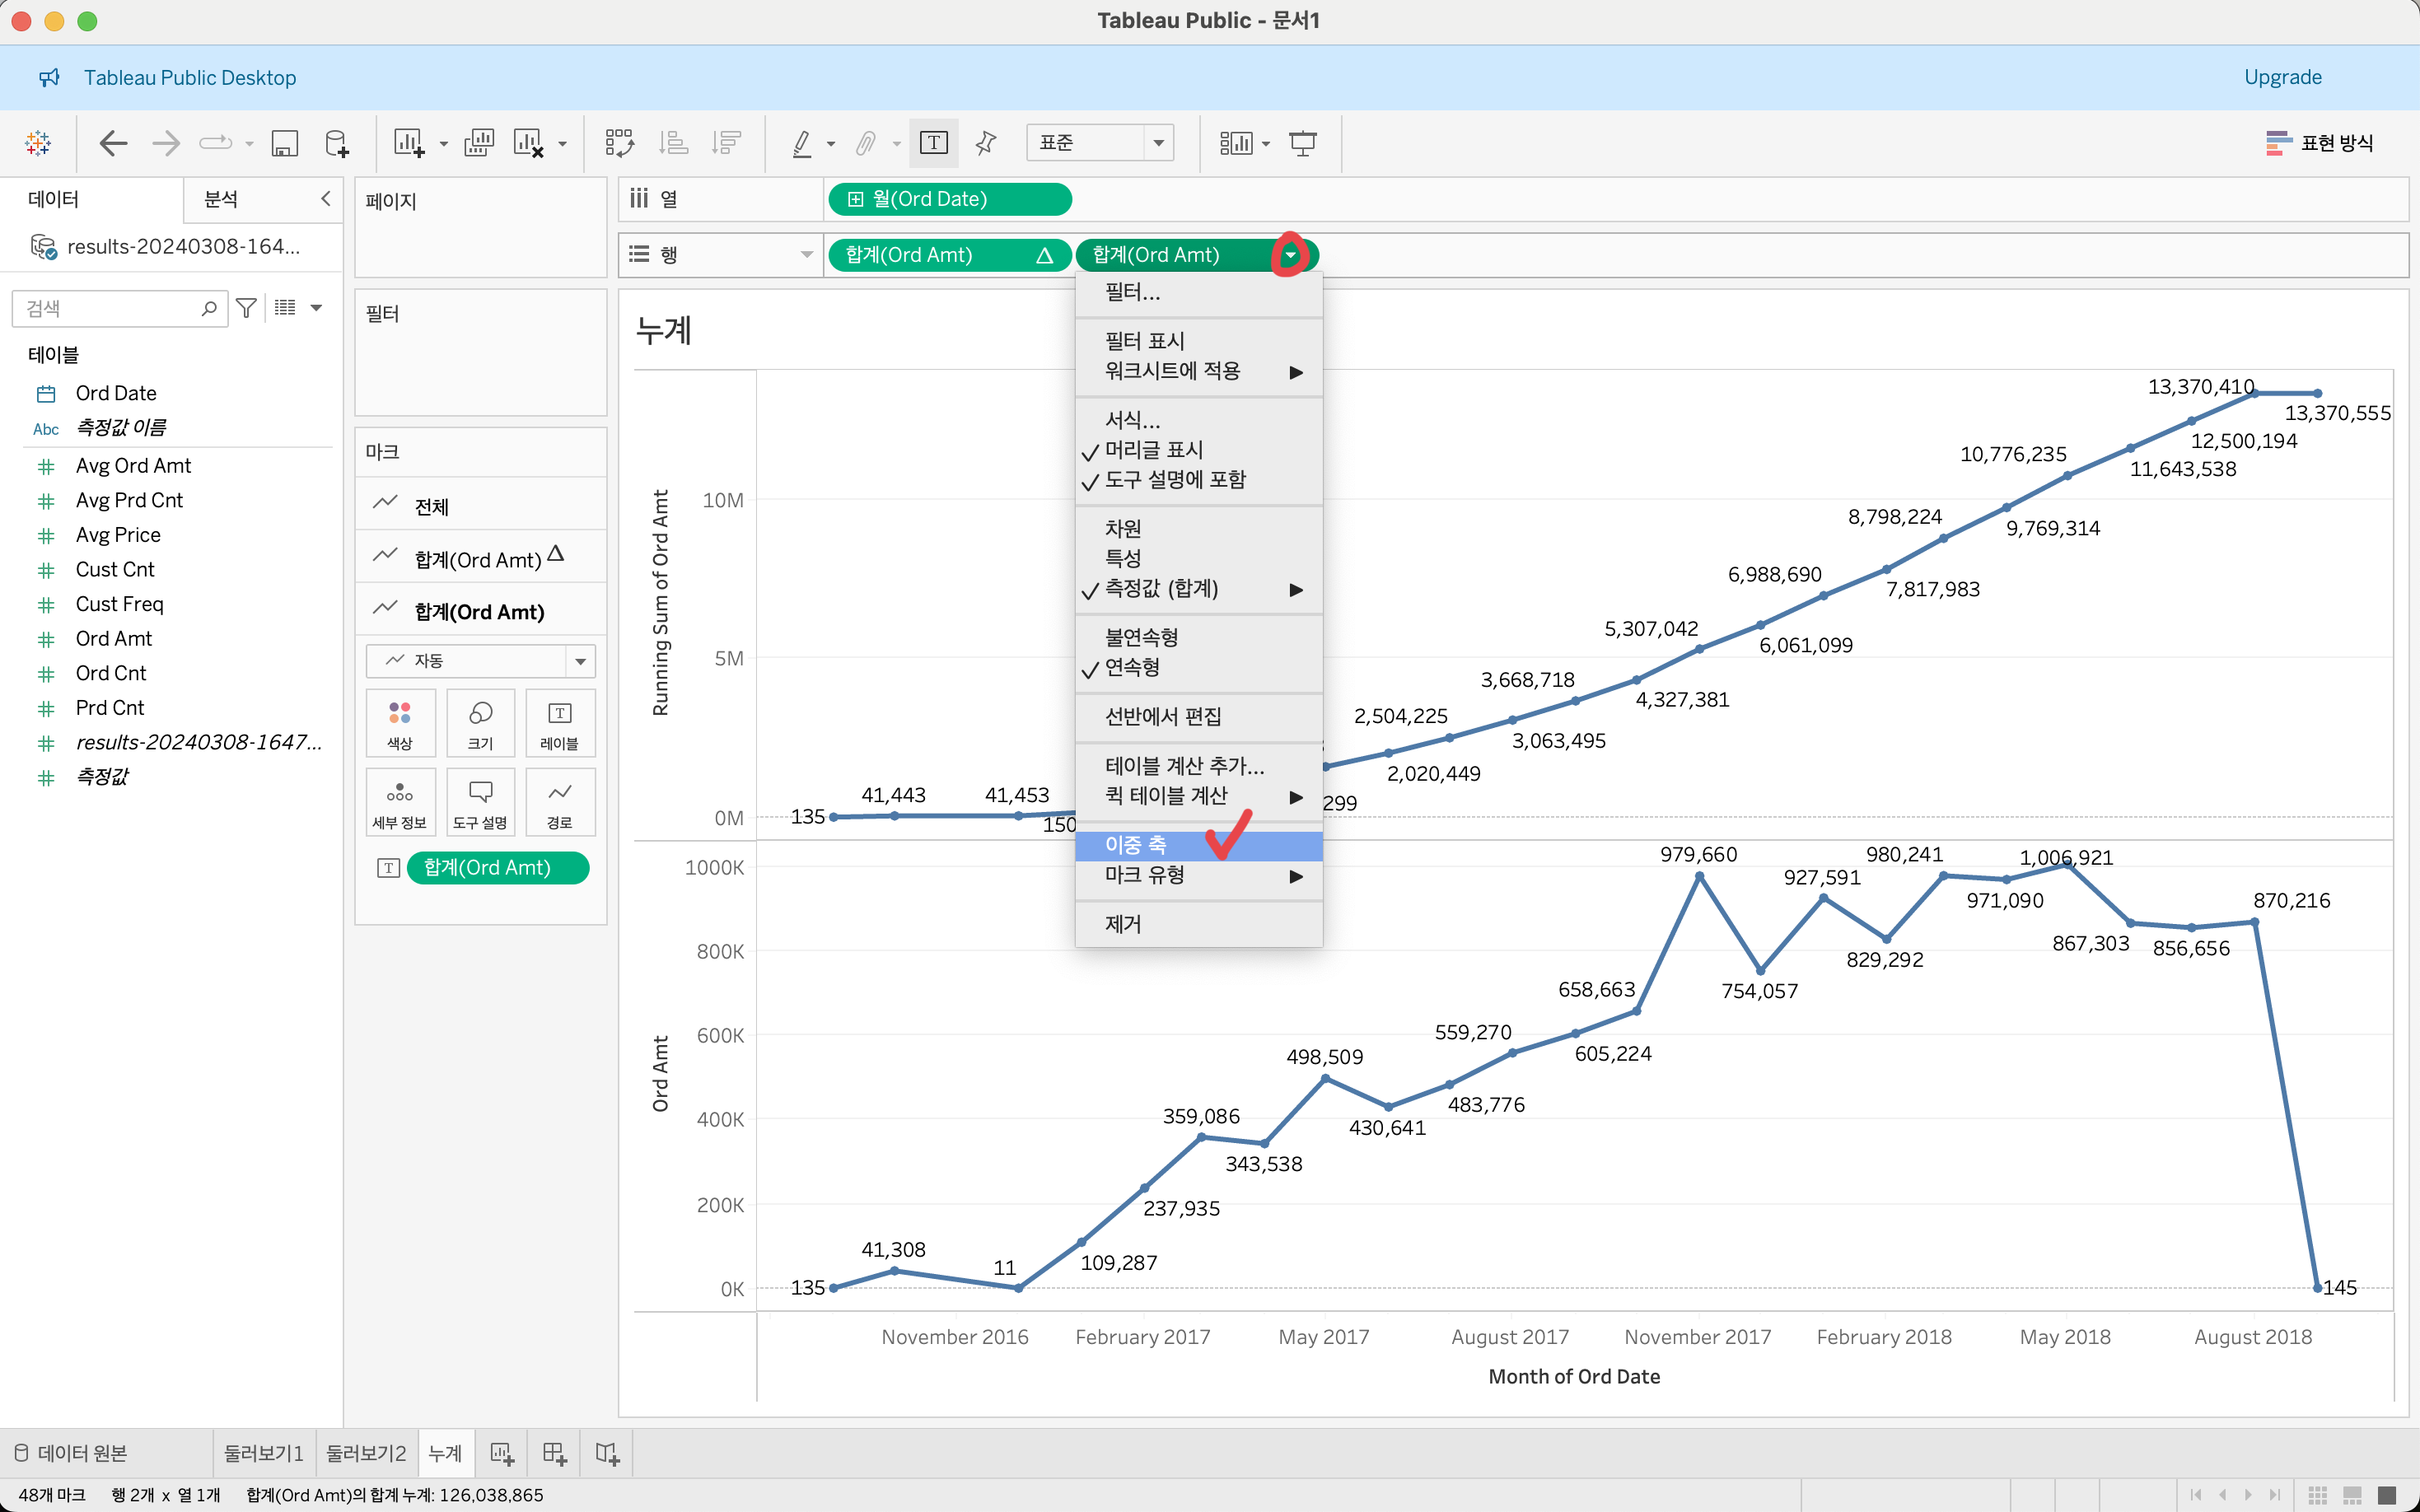The height and width of the screenshot is (1512, 2420).
Task: Click the Upgrade link
Action: [2282, 77]
